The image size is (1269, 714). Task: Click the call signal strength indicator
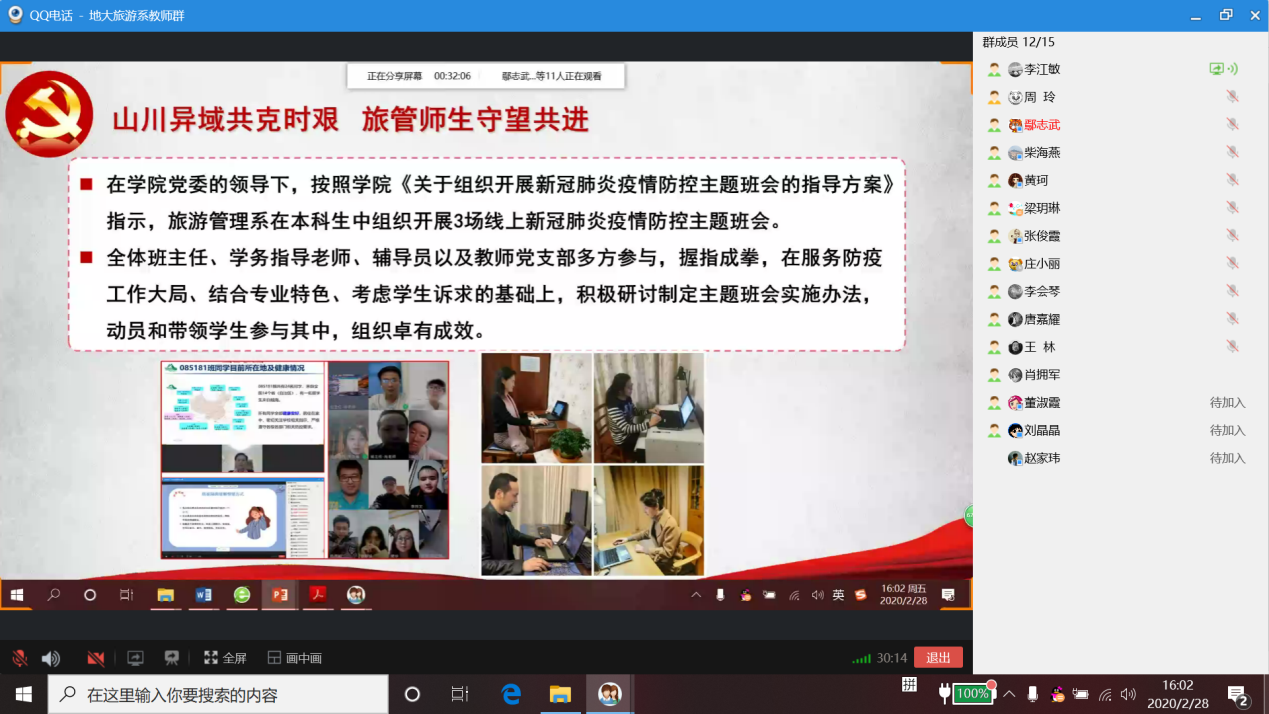(861, 659)
